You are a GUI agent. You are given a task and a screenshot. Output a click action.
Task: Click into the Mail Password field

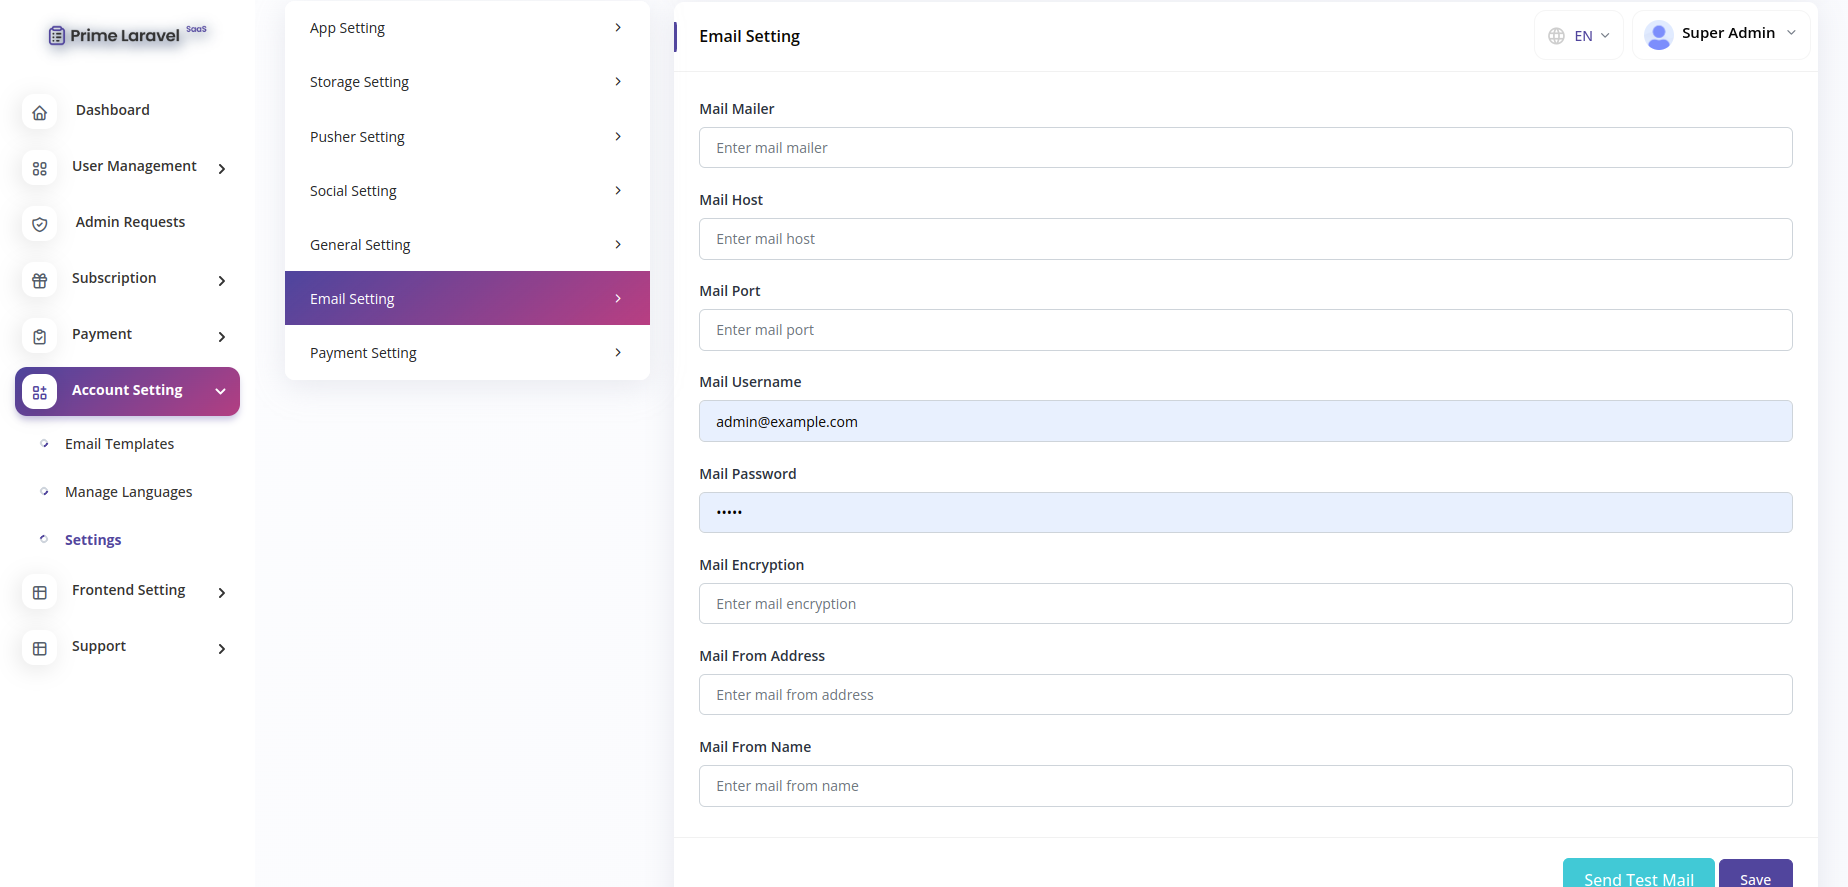(x=1245, y=512)
